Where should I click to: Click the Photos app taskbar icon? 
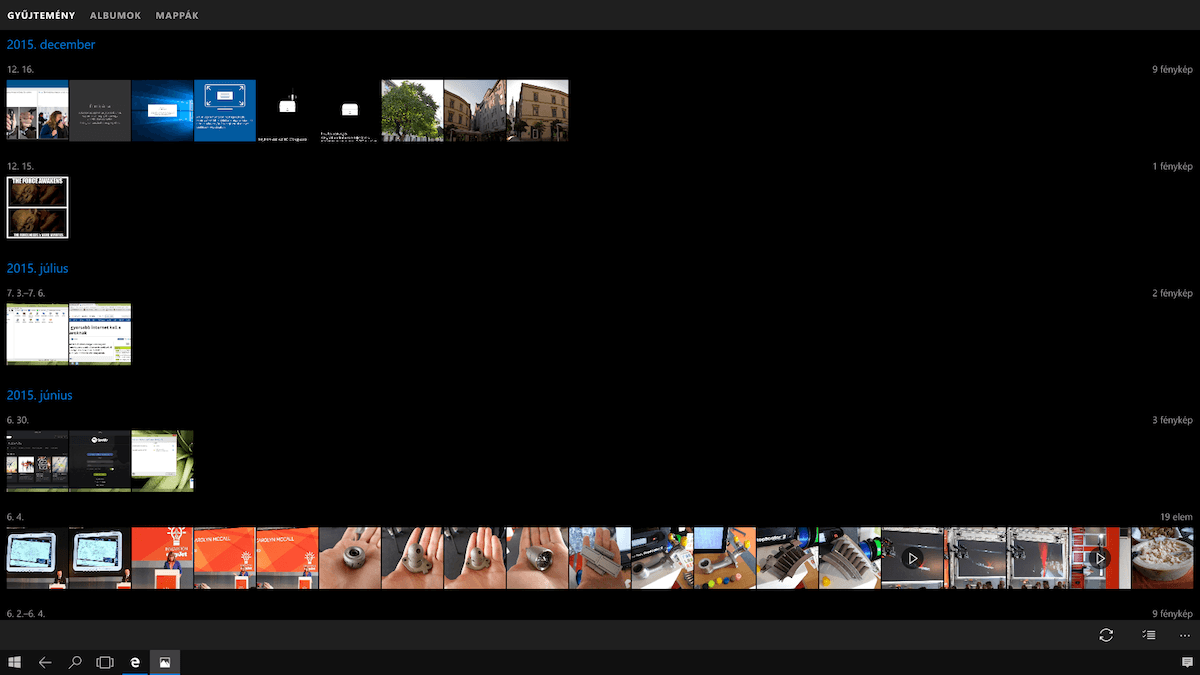(x=165, y=662)
